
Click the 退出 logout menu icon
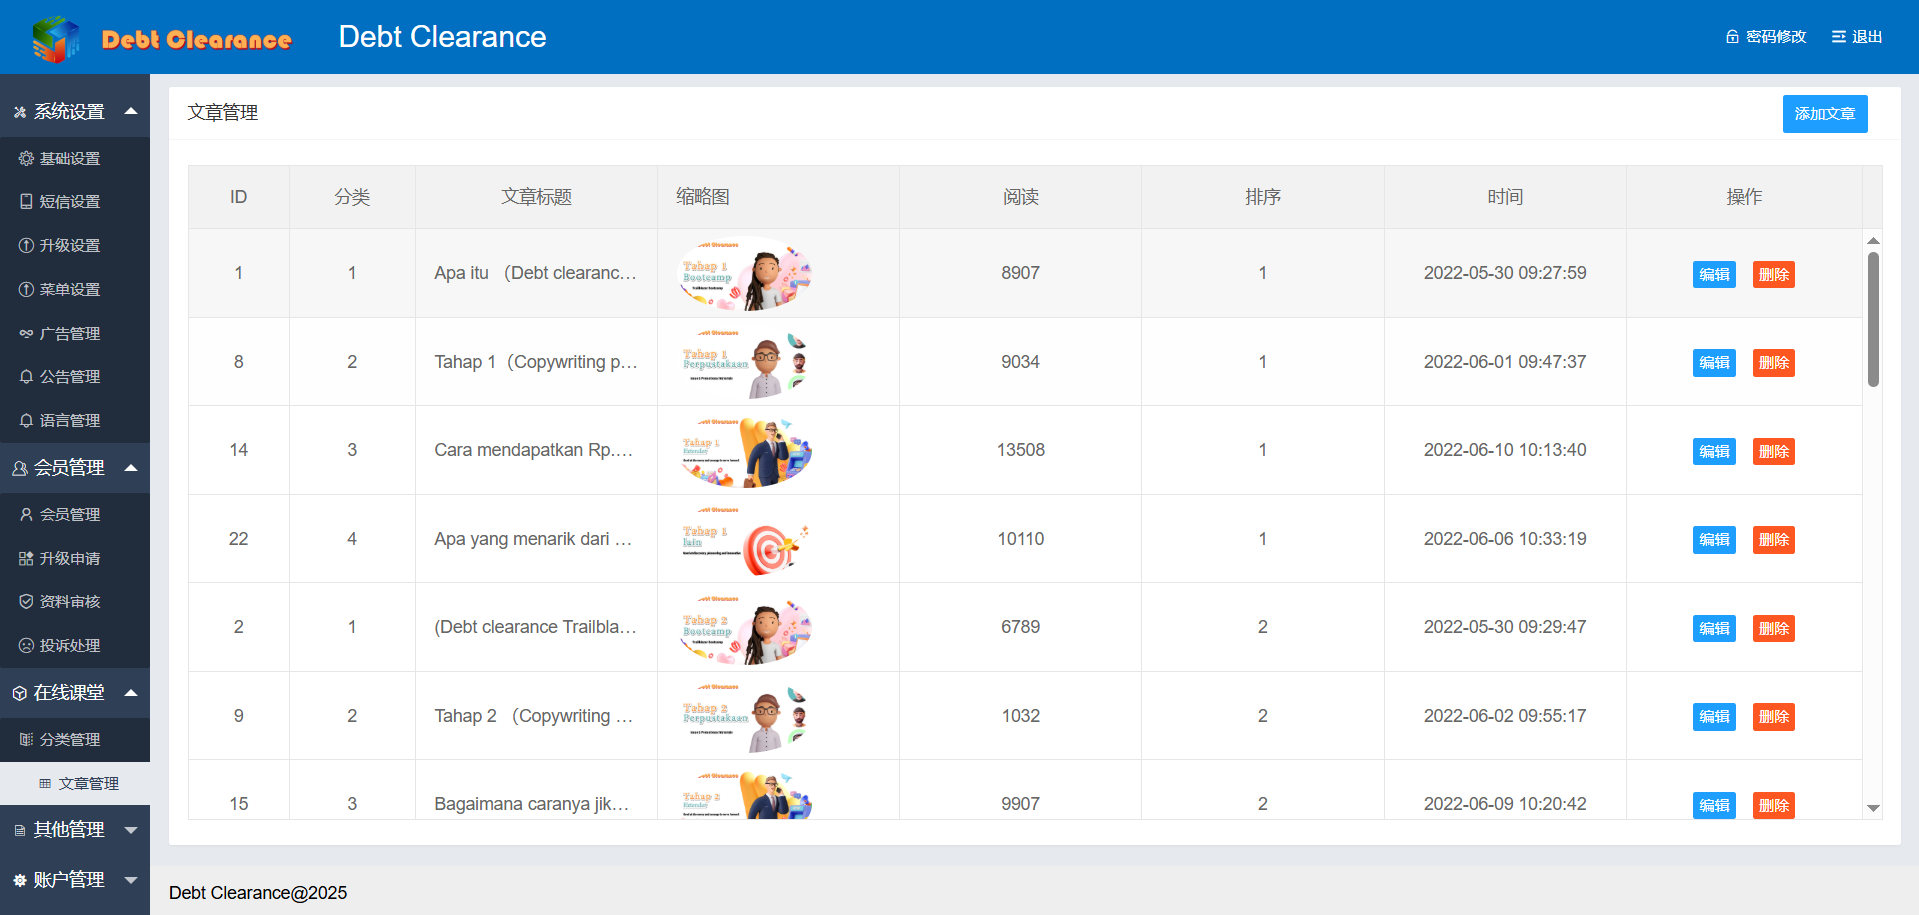coord(1838,37)
